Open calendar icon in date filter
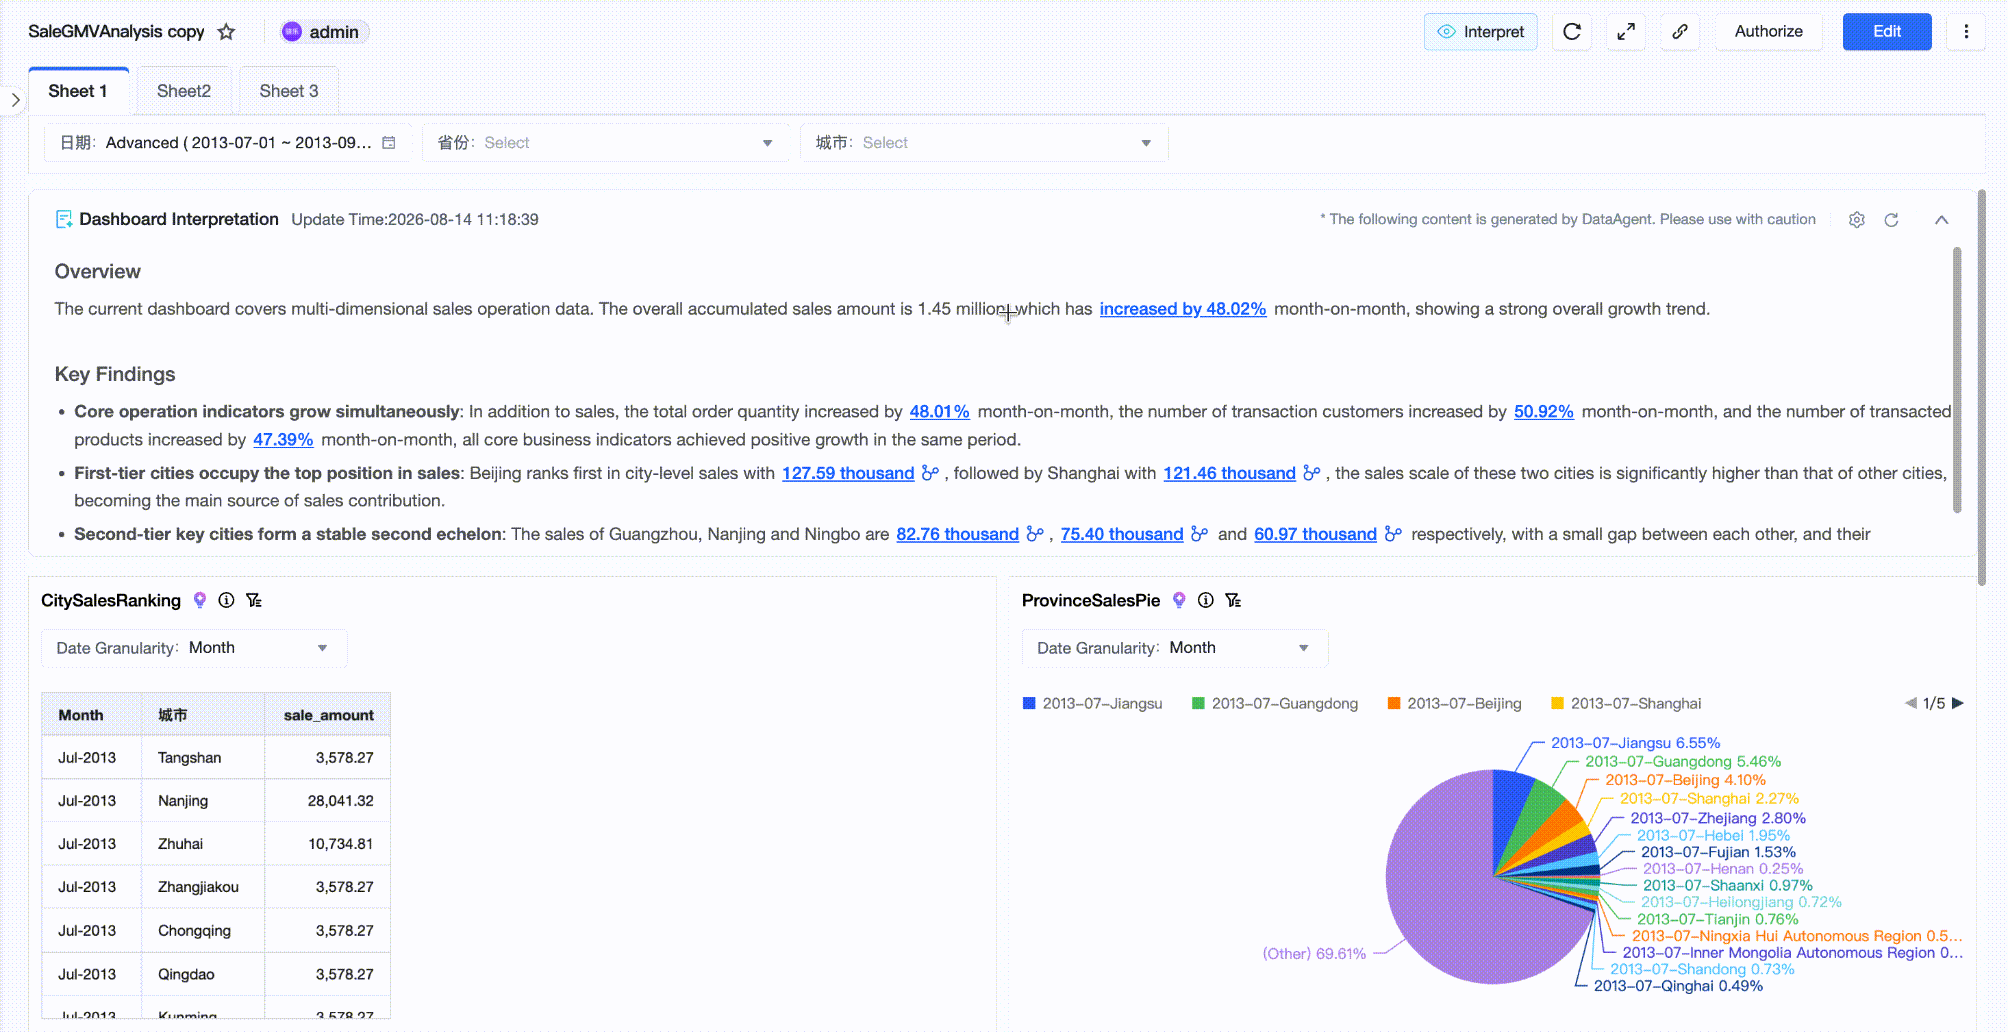The image size is (2008, 1032). point(389,143)
